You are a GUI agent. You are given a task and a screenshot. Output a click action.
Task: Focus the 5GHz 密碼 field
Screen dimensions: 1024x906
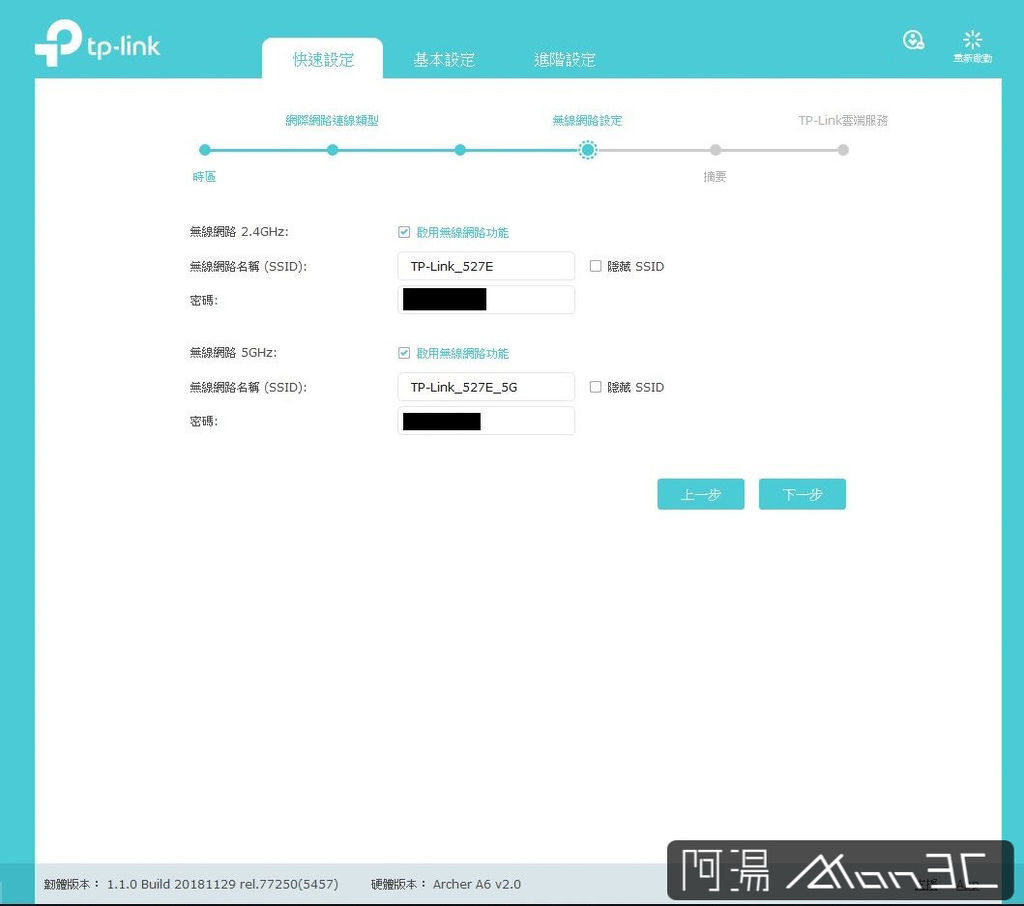click(486, 421)
